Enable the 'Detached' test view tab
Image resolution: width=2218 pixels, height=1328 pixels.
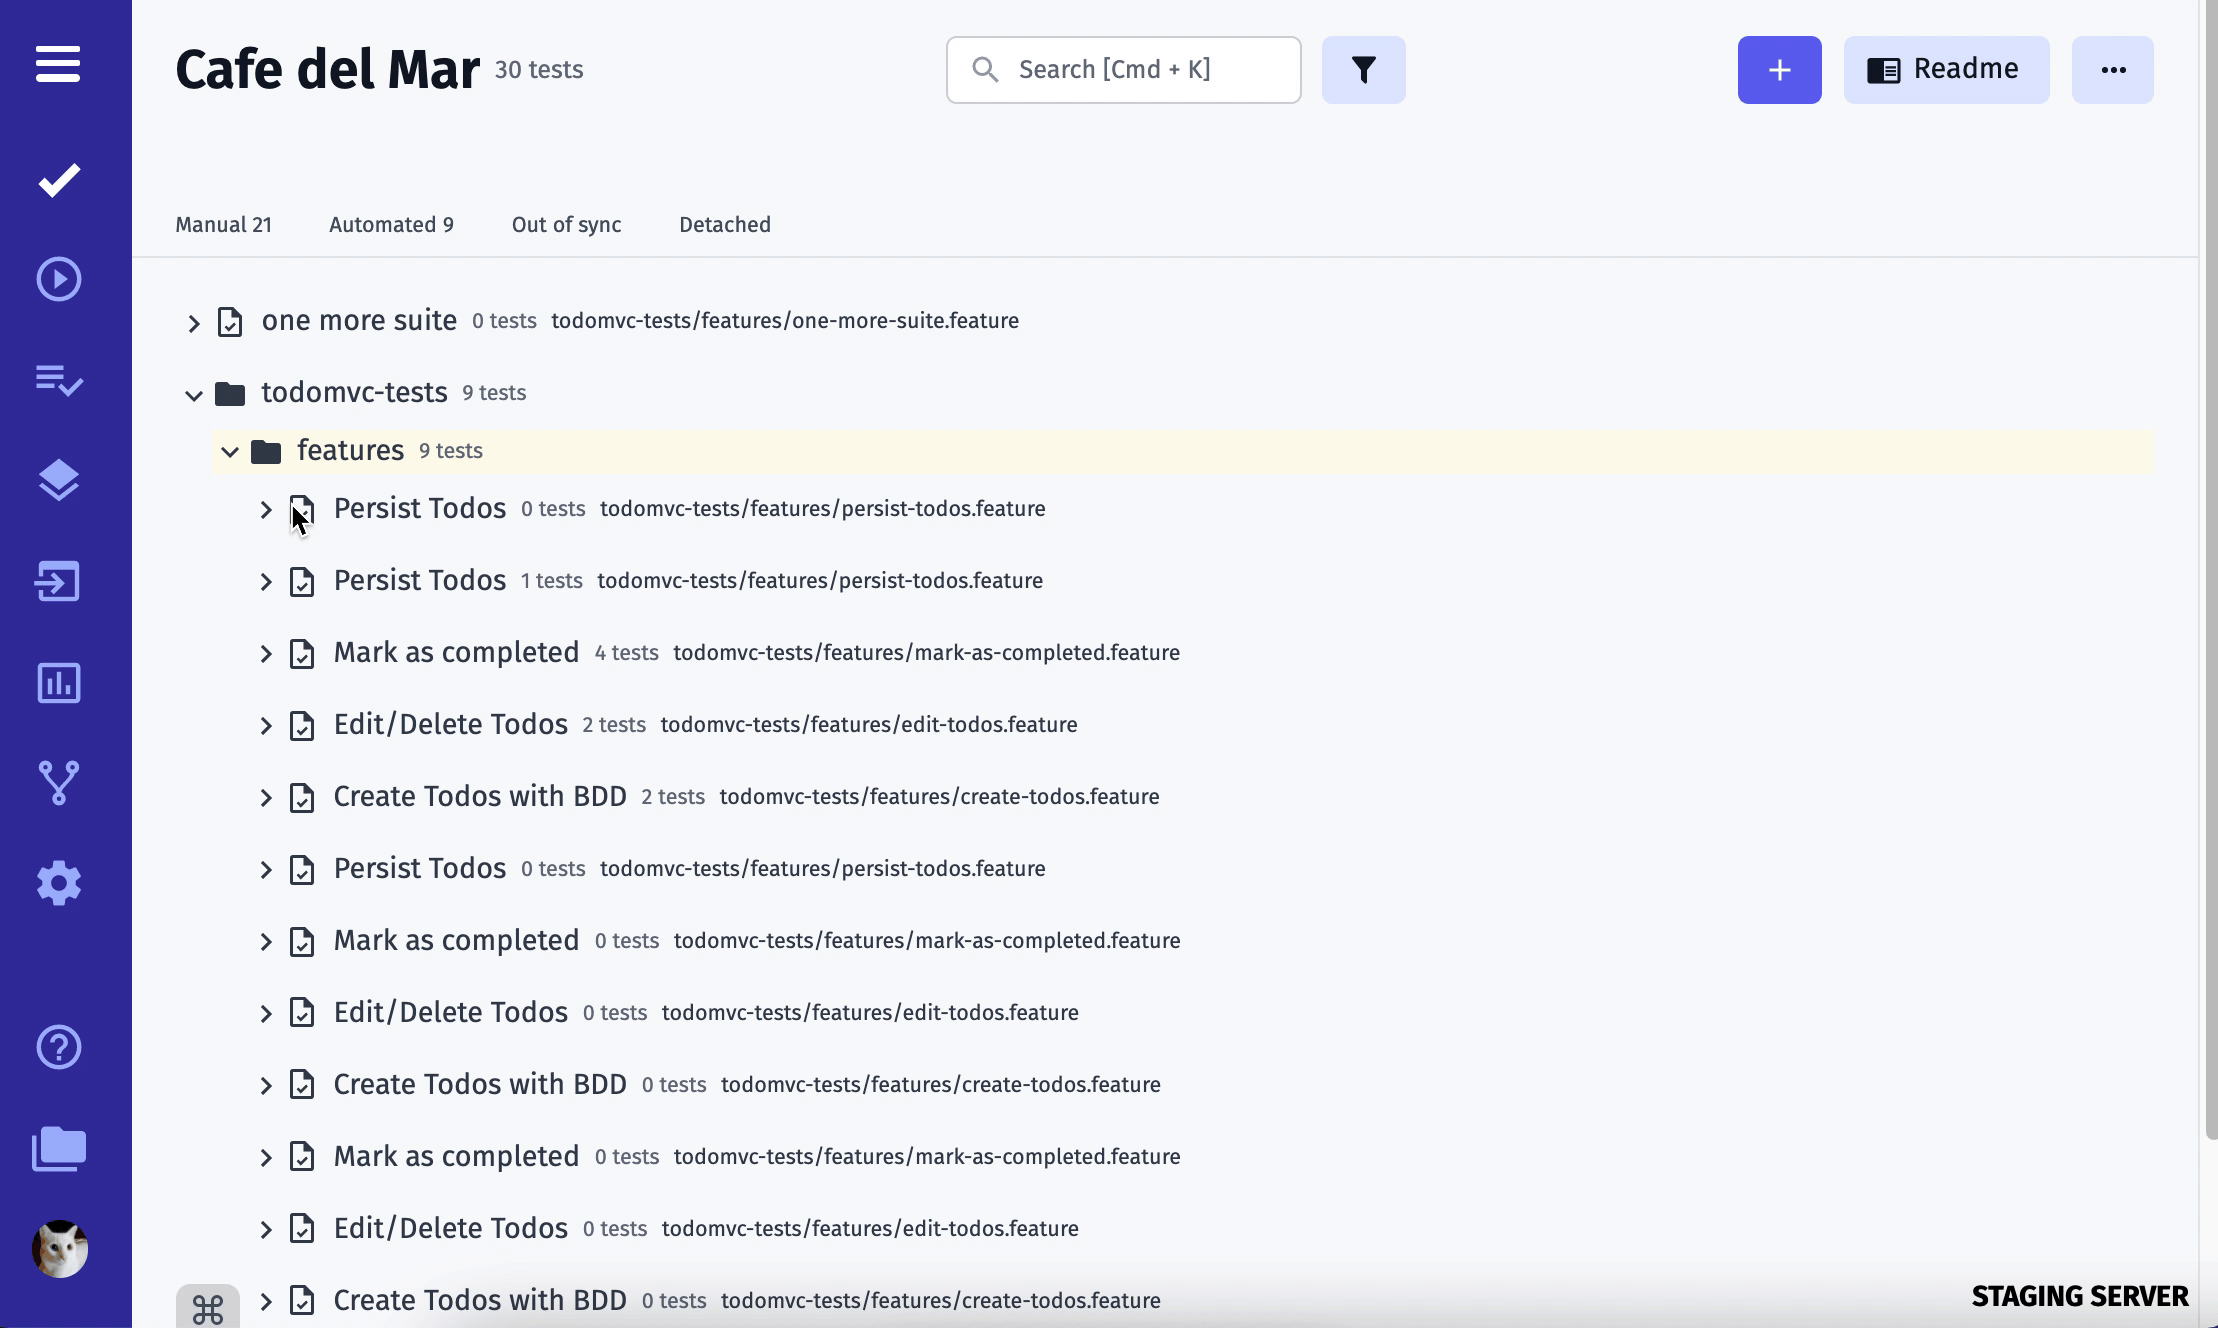(x=724, y=224)
